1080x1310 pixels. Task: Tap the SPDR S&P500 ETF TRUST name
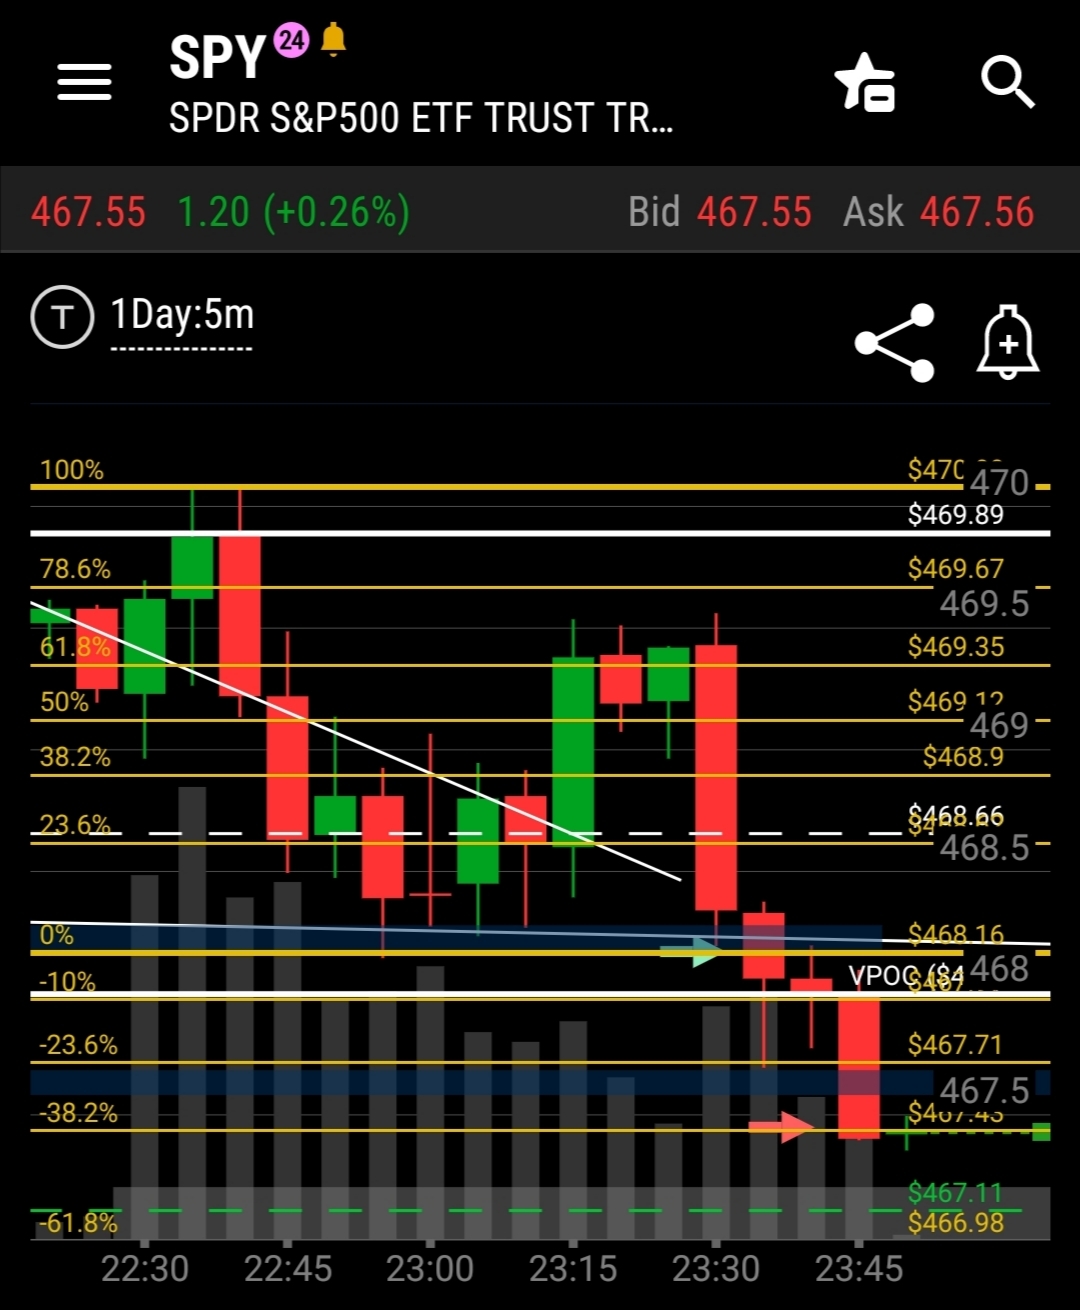(x=421, y=118)
